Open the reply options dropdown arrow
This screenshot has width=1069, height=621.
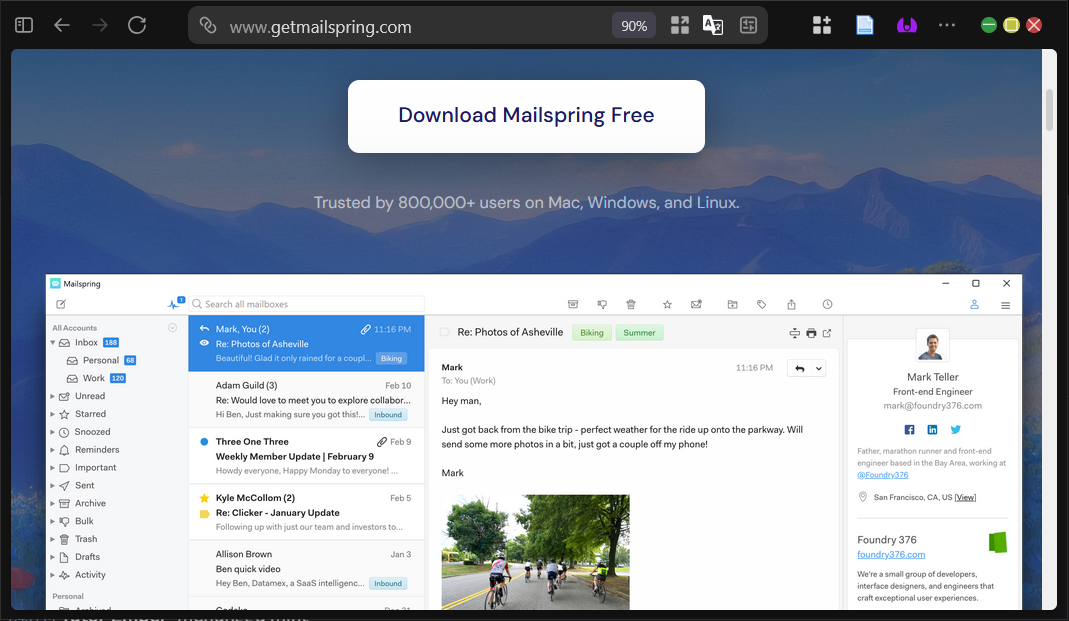pos(819,368)
